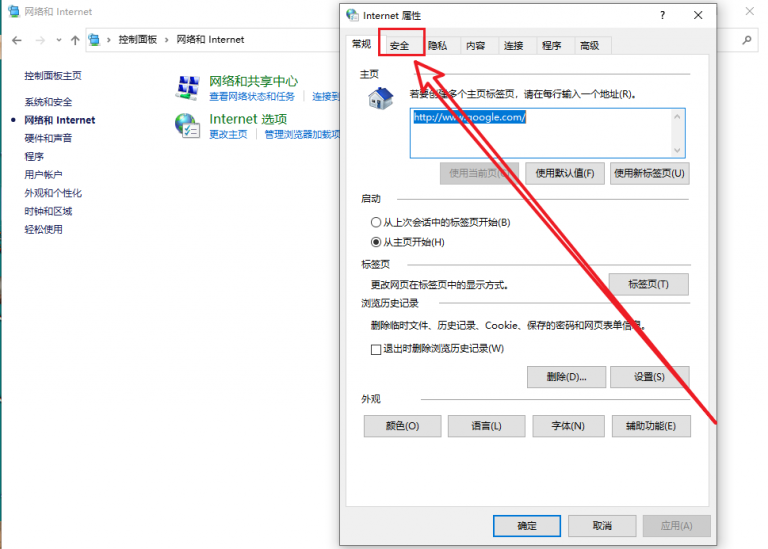Click the 应用(A) button
Image resolution: width=768 pixels, height=549 pixels.
point(676,525)
